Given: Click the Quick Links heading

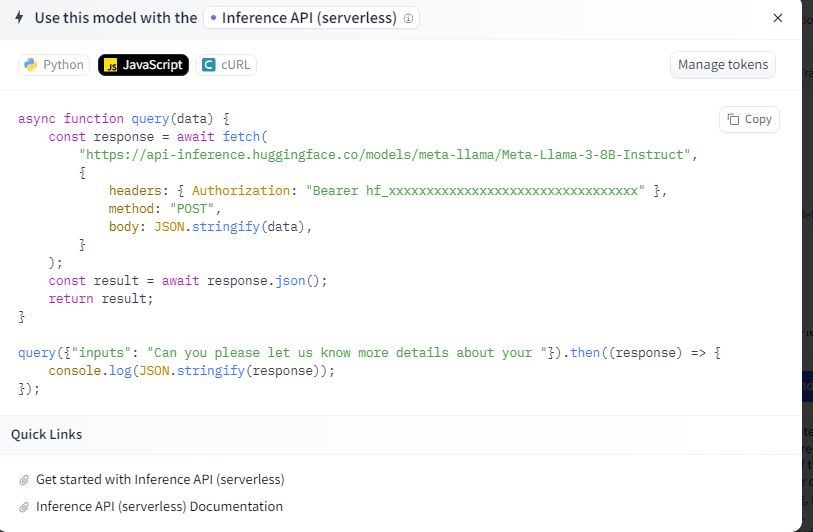Looking at the screenshot, I should [x=47, y=435].
